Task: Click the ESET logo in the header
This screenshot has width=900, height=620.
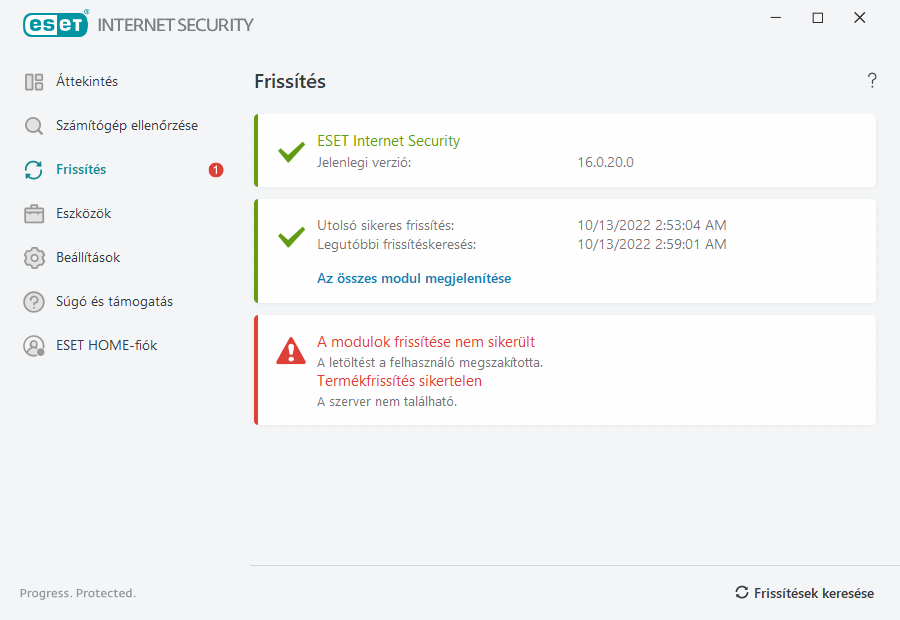Action: tap(56, 24)
